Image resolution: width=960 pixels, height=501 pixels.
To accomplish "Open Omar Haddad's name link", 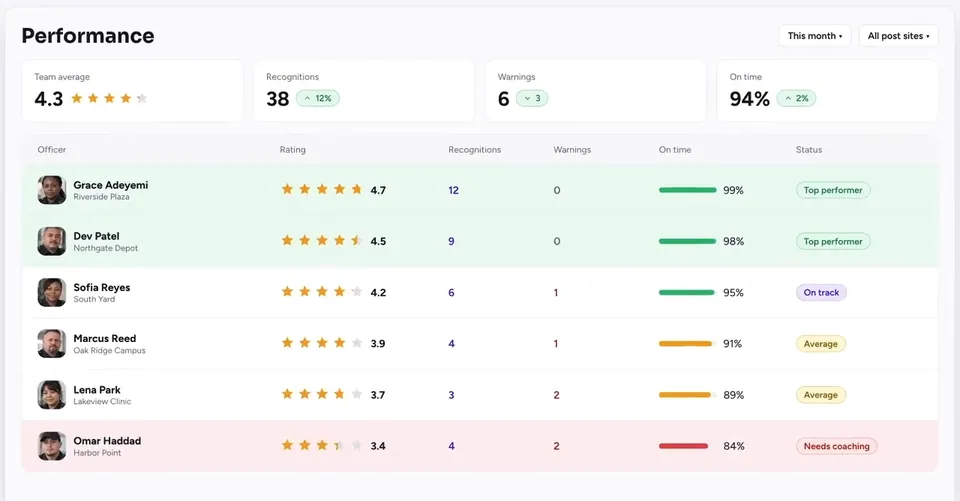I will [x=107, y=440].
